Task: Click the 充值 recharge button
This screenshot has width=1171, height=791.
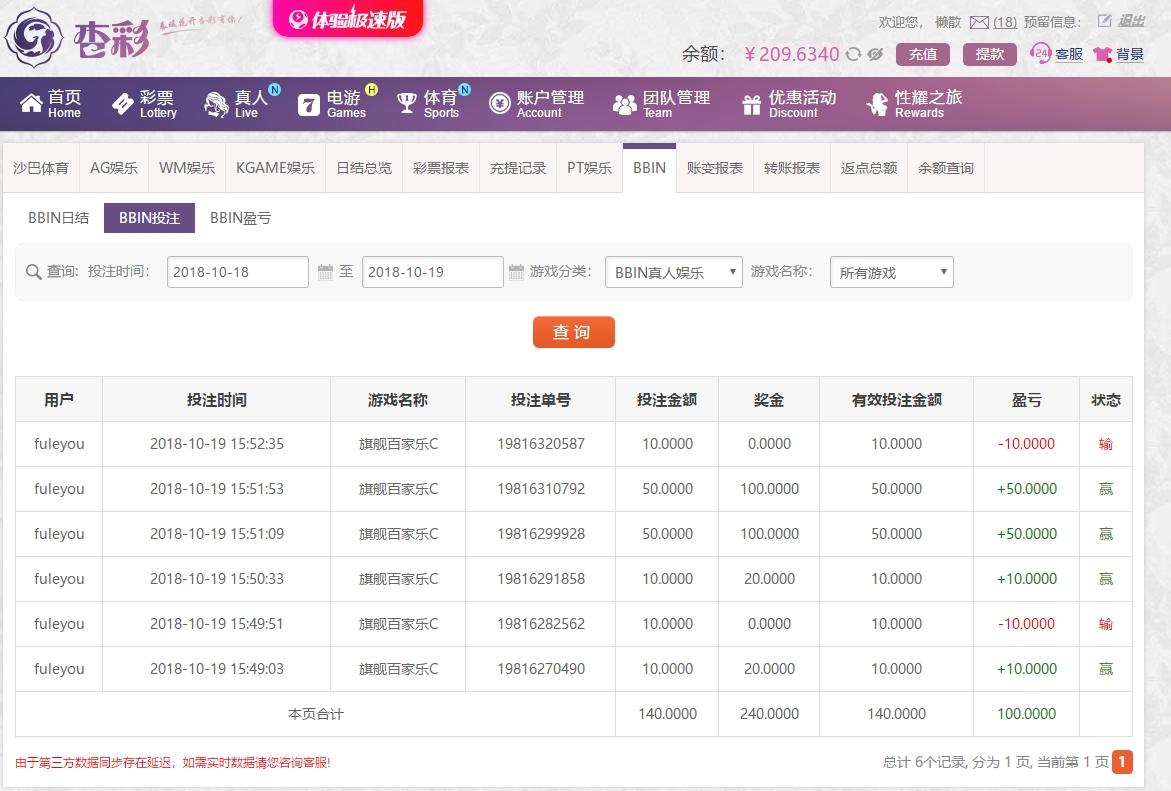Action: [x=922, y=54]
